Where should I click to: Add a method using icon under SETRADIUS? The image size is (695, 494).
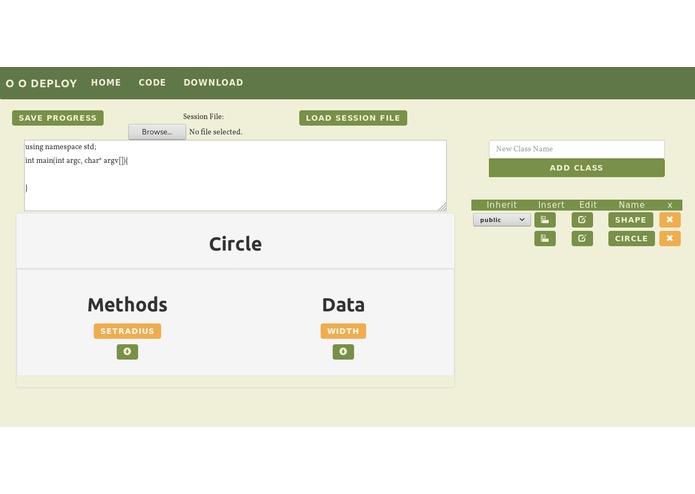127,352
